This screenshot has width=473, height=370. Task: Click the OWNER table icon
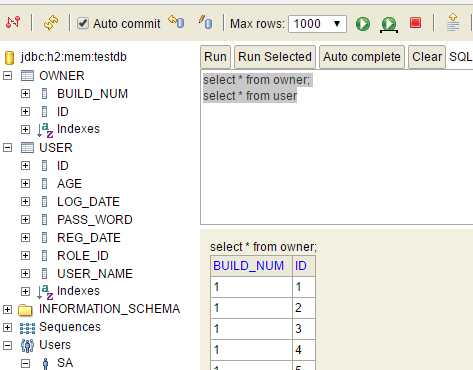pyautogui.click(x=27, y=76)
